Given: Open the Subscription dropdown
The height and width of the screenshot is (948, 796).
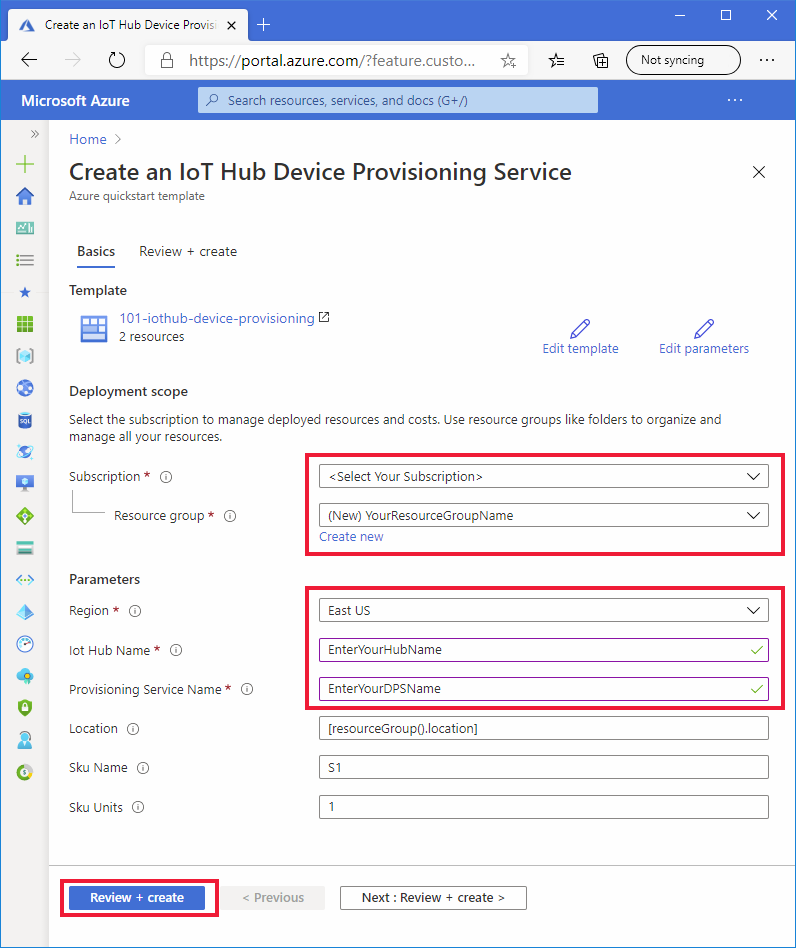Looking at the screenshot, I should pos(543,476).
